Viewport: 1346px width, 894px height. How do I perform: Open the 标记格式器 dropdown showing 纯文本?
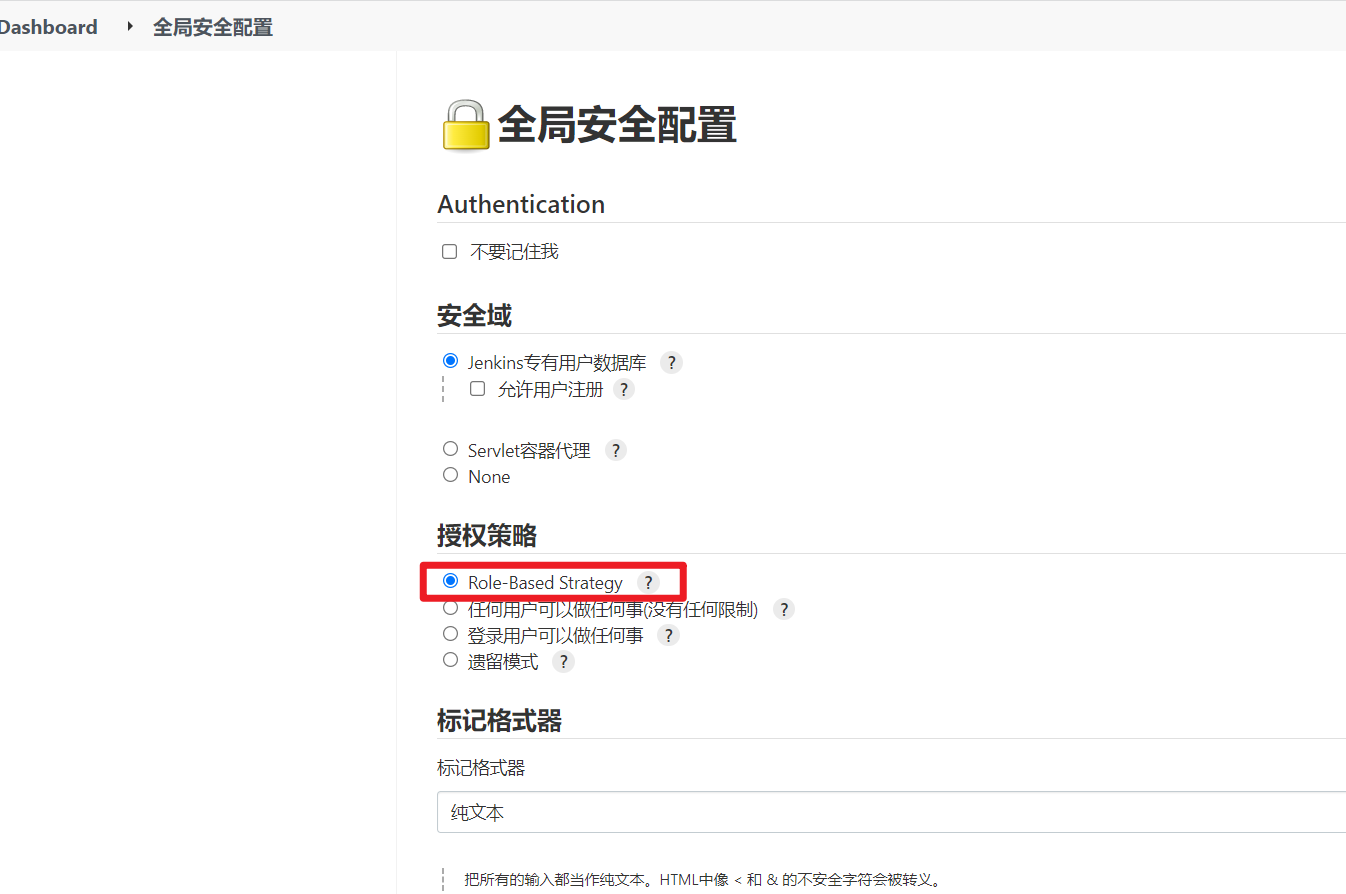[x=890, y=813]
